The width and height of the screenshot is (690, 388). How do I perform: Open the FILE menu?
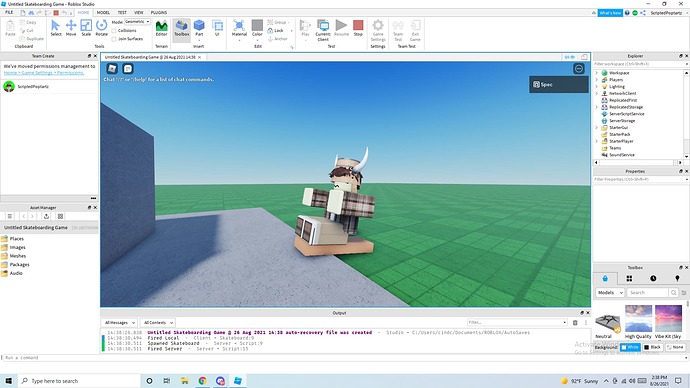click(9, 12)
